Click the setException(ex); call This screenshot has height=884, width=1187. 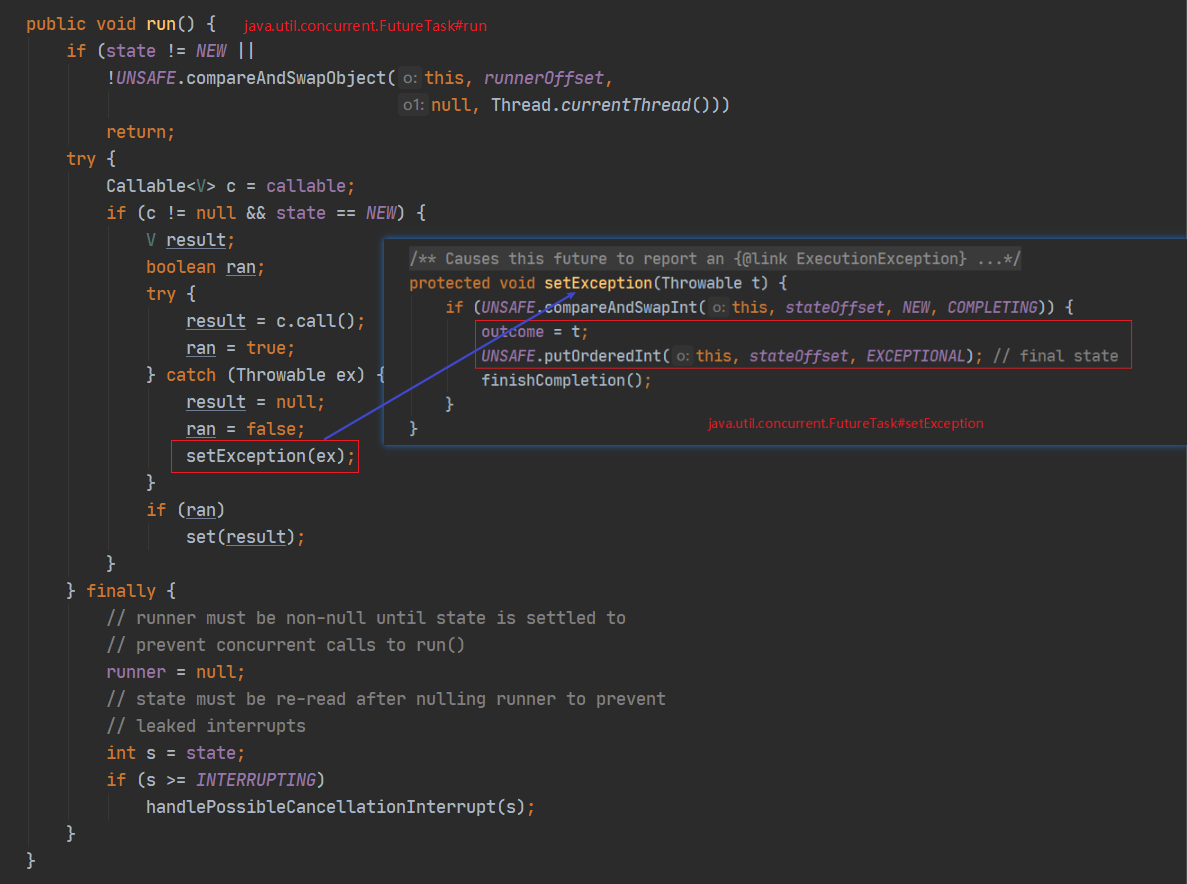[x=270, y=456]
